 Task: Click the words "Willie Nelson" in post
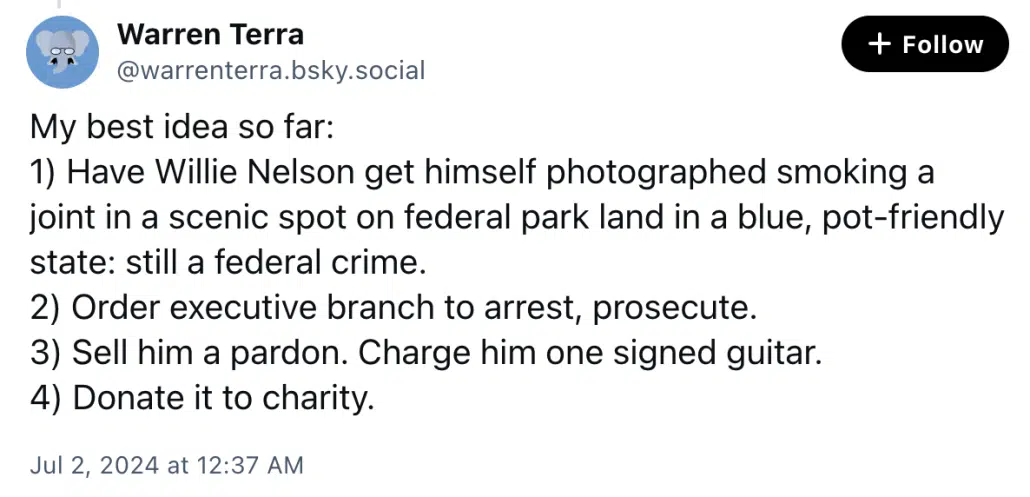tap(254, 173)
